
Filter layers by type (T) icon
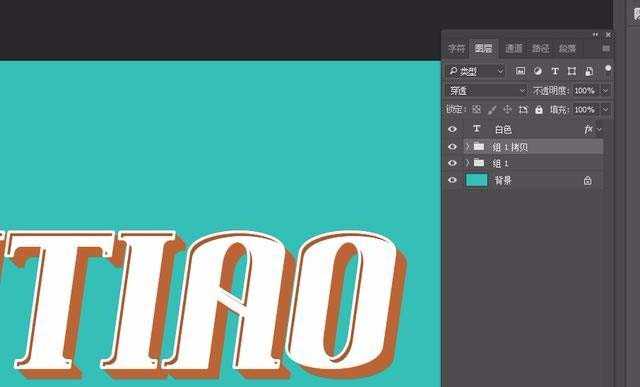click(555, 71)
